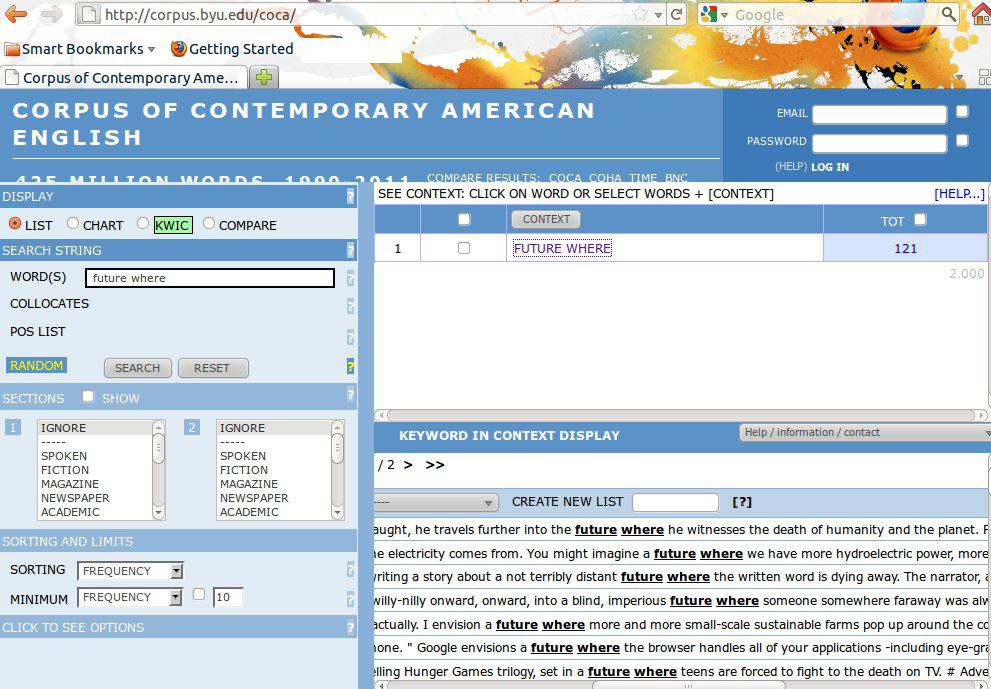
Task: Open help icon beside CLICK TO SEE OPTIONS
Action: [350, 628]
